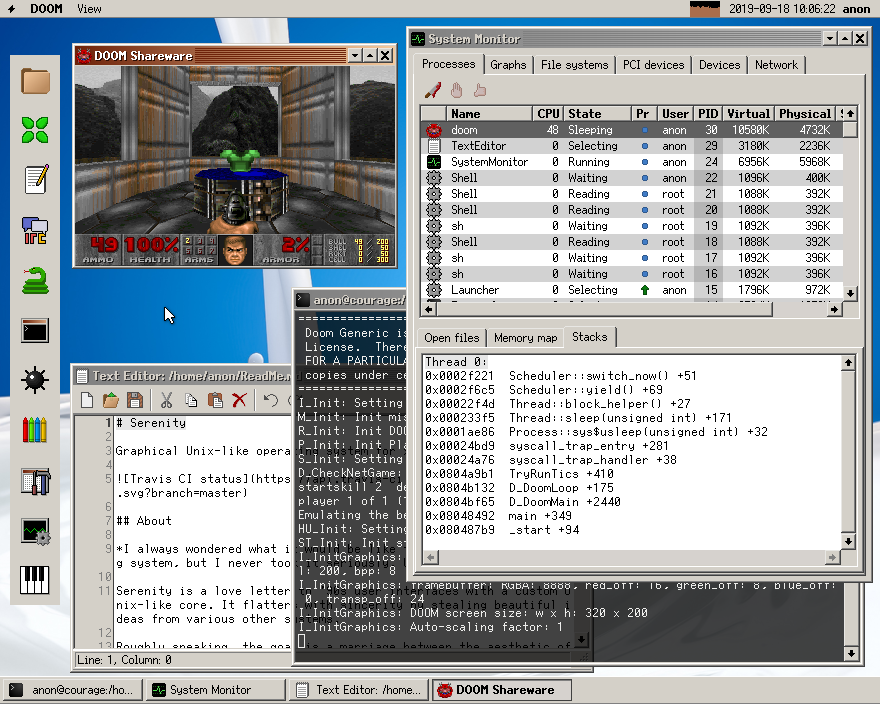Image resolution: width=880 pixels, height=704 pixels.
Task: Switch to Text Editor via taskbar button
Action: coord(359,690)
